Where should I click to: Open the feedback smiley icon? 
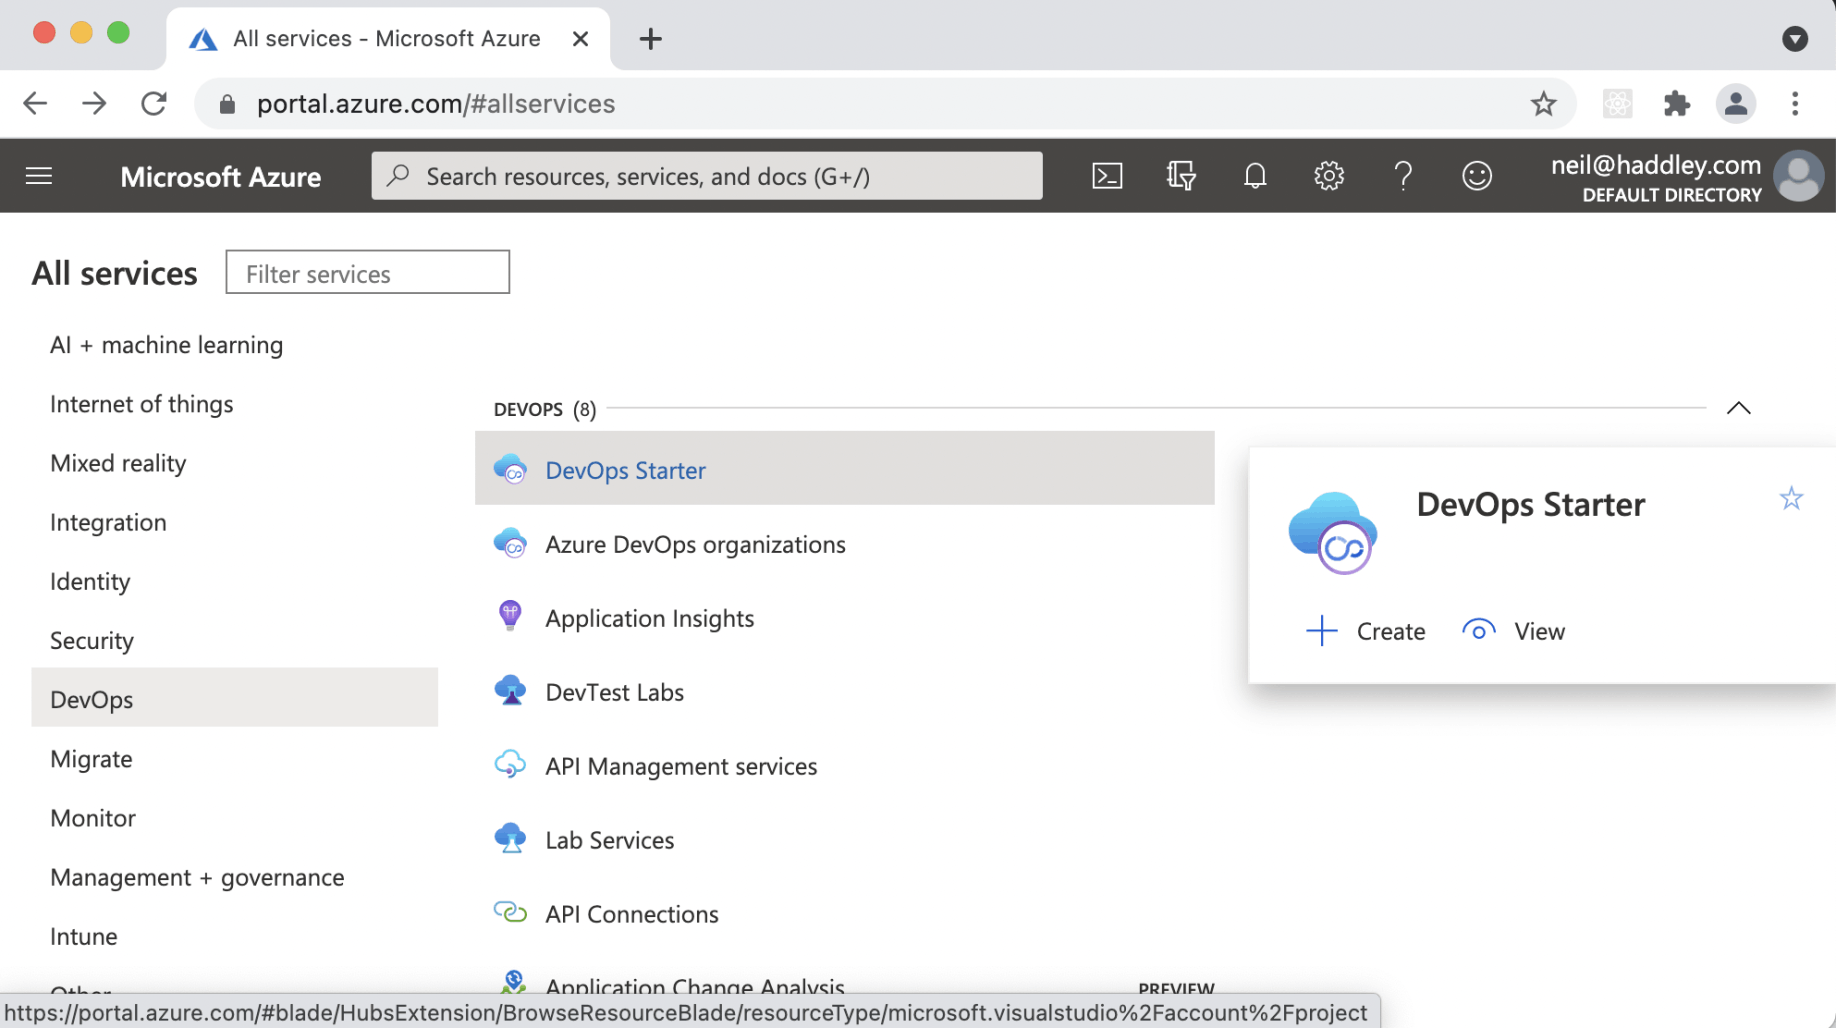tap(1477, 176)
